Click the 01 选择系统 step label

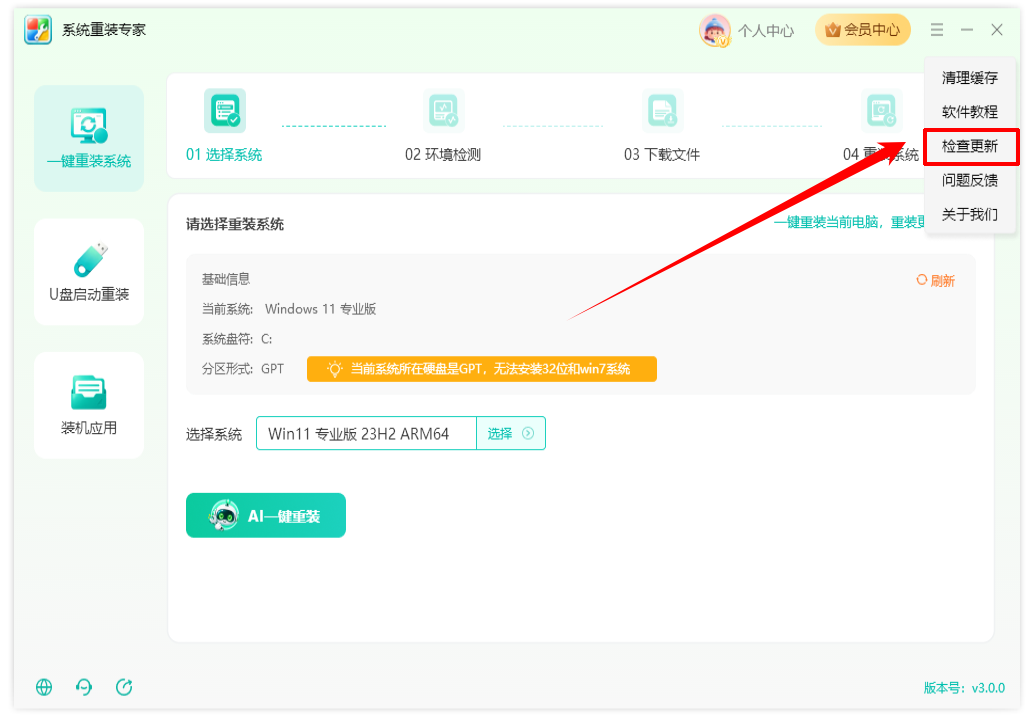point(224,155)
